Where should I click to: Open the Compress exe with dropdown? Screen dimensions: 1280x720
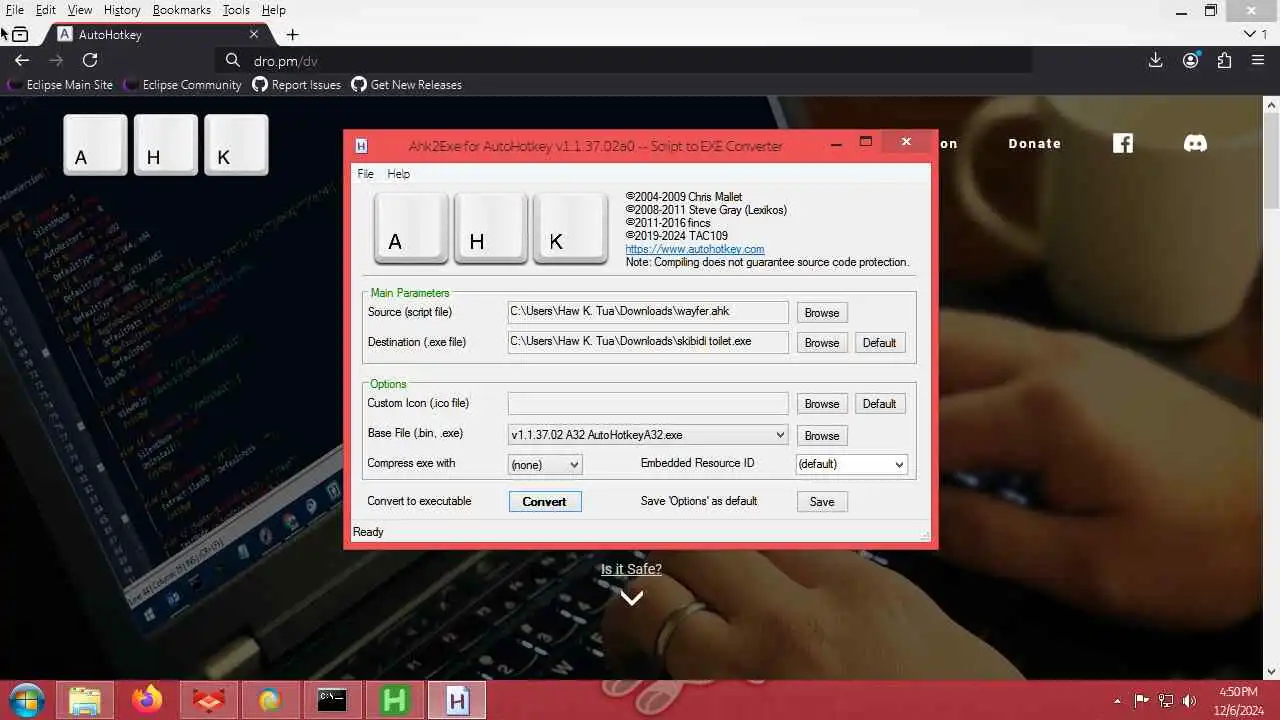(x=574, y=464)
